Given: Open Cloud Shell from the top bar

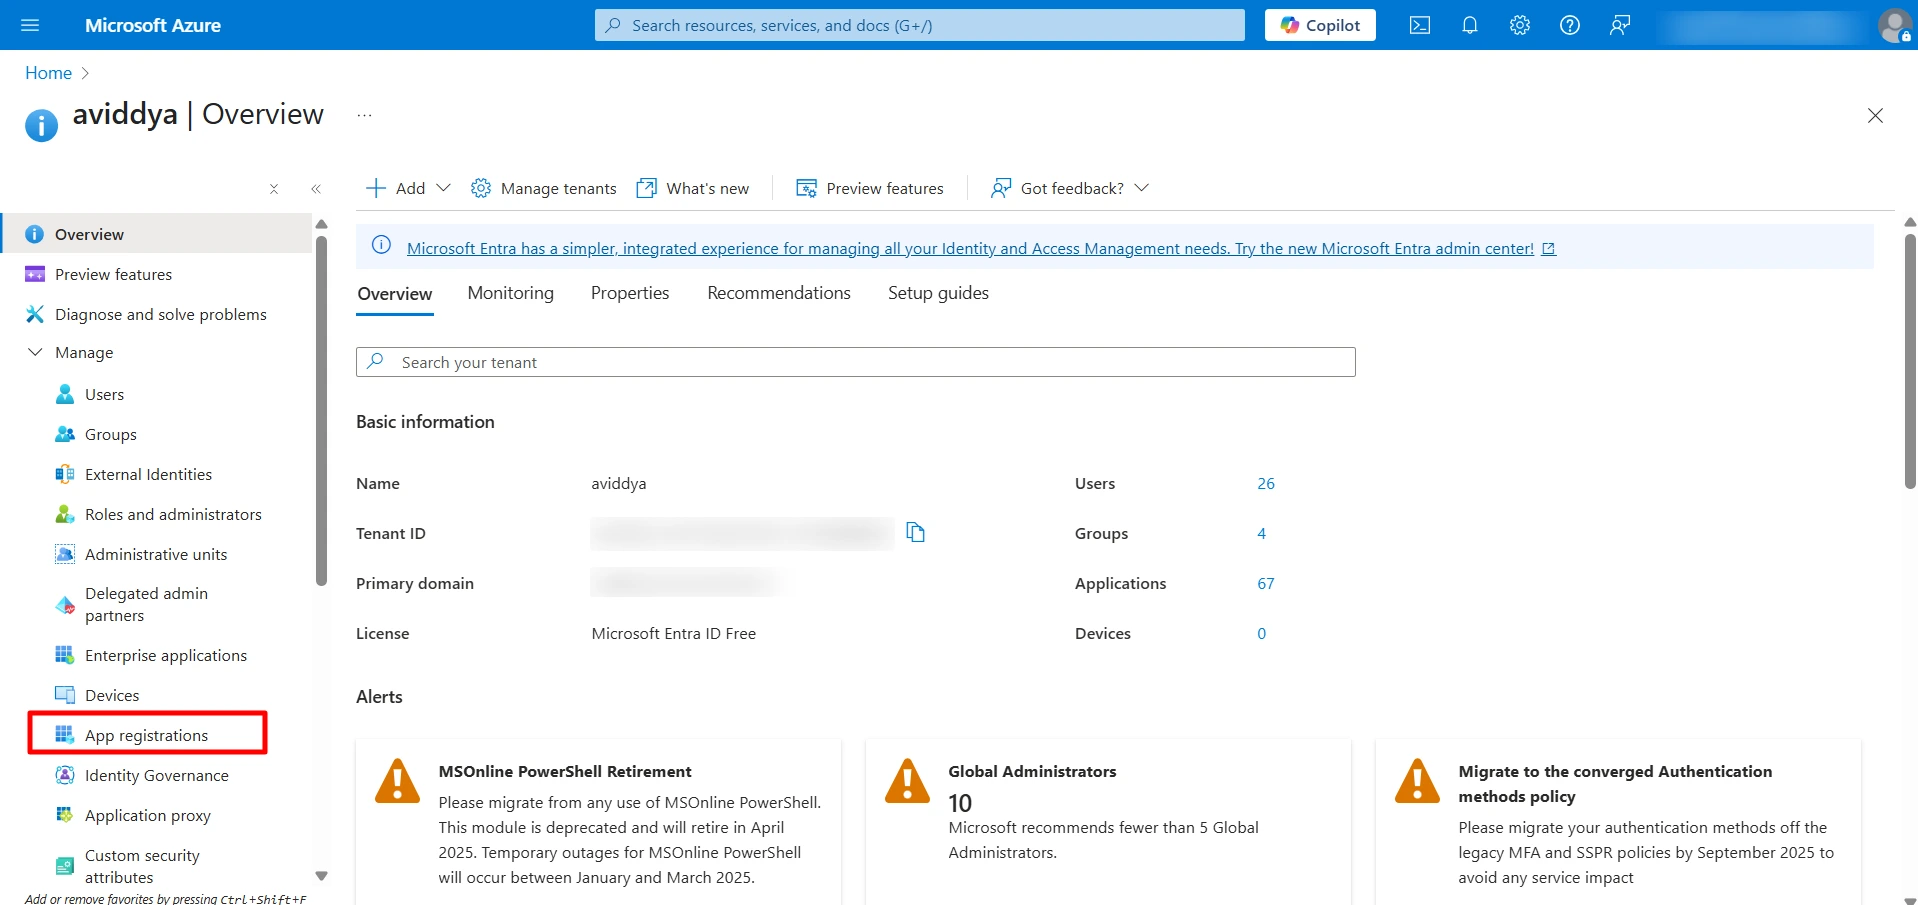Looking at the screenshot, I should click(1420, 25).
